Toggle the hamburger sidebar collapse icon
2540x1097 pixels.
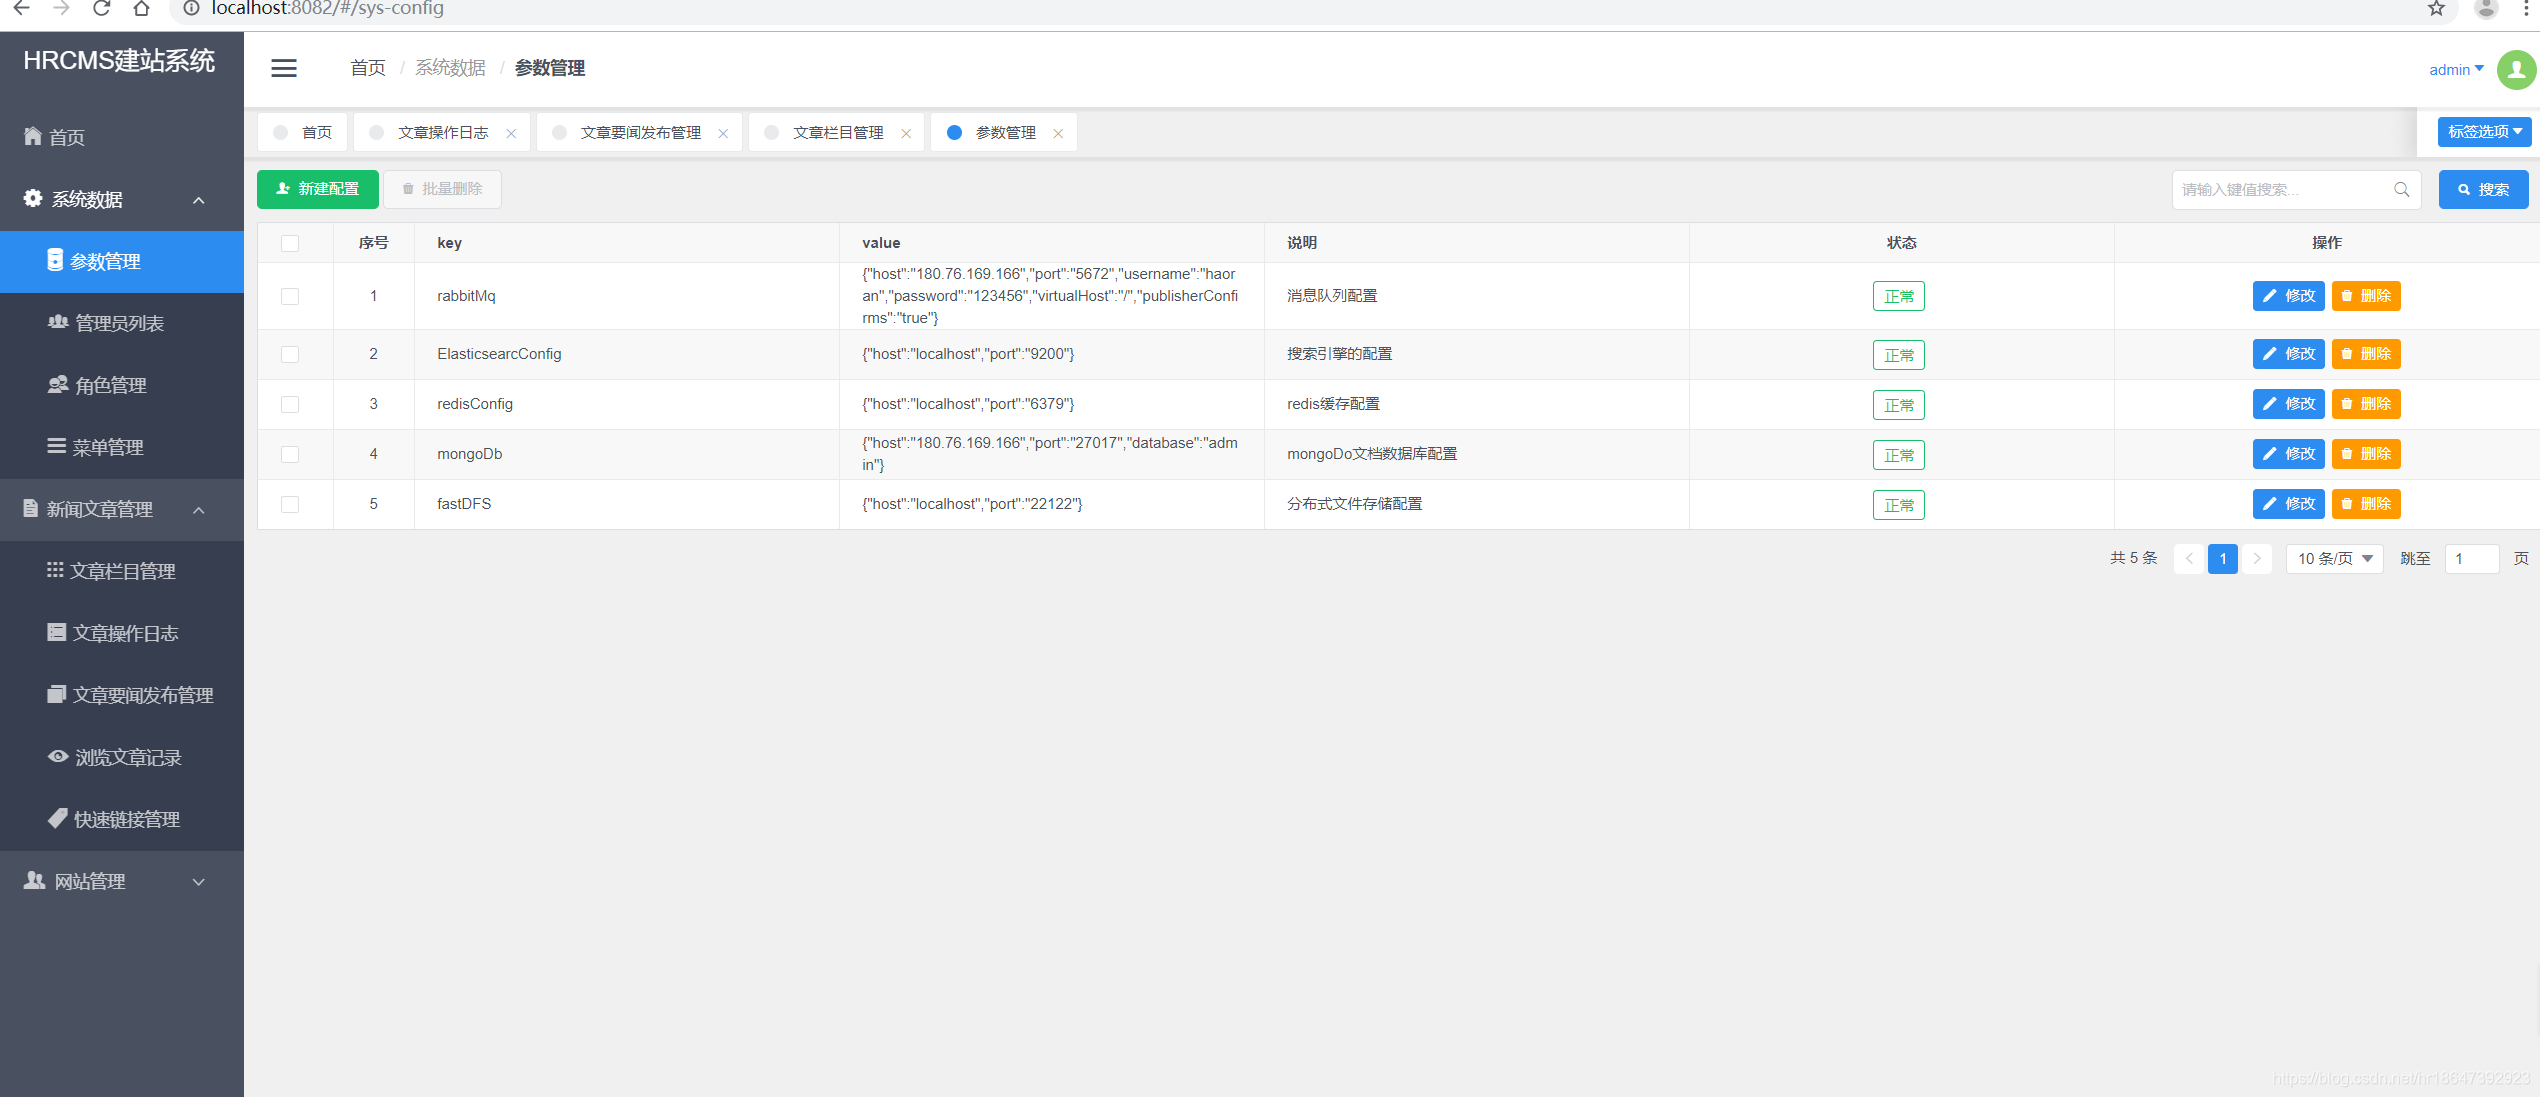point(284,68)
